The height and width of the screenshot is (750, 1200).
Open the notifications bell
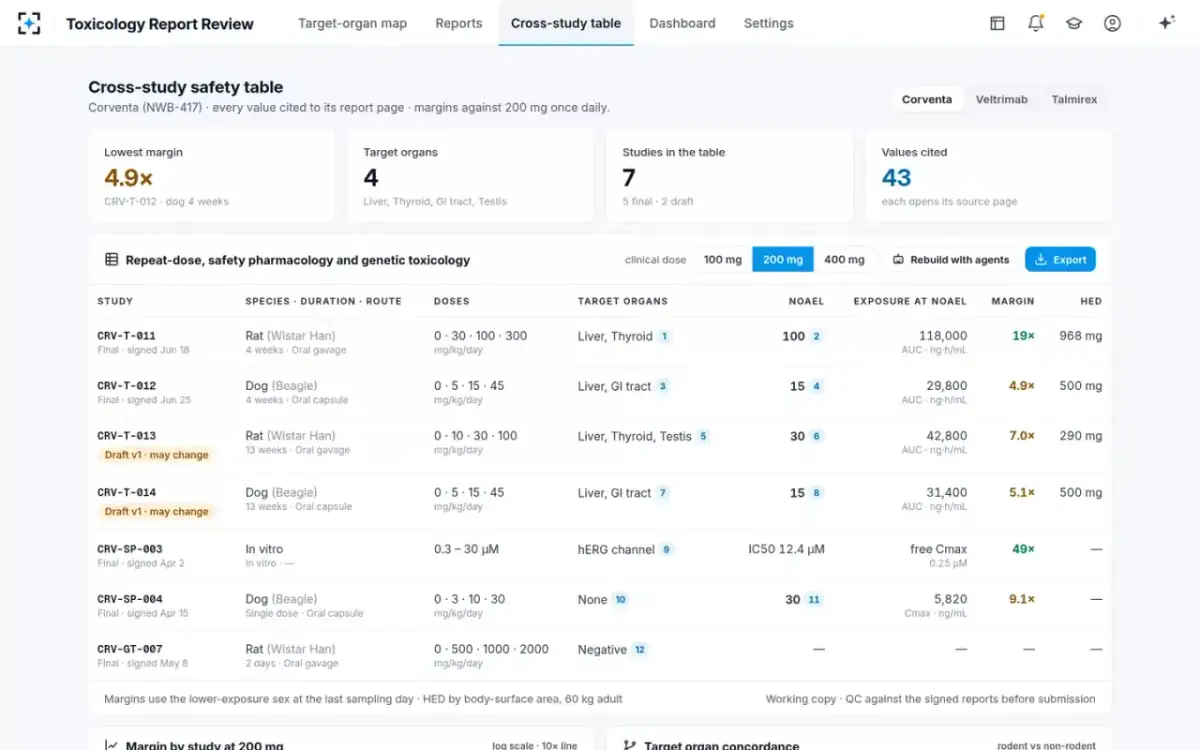[1036, 23]
